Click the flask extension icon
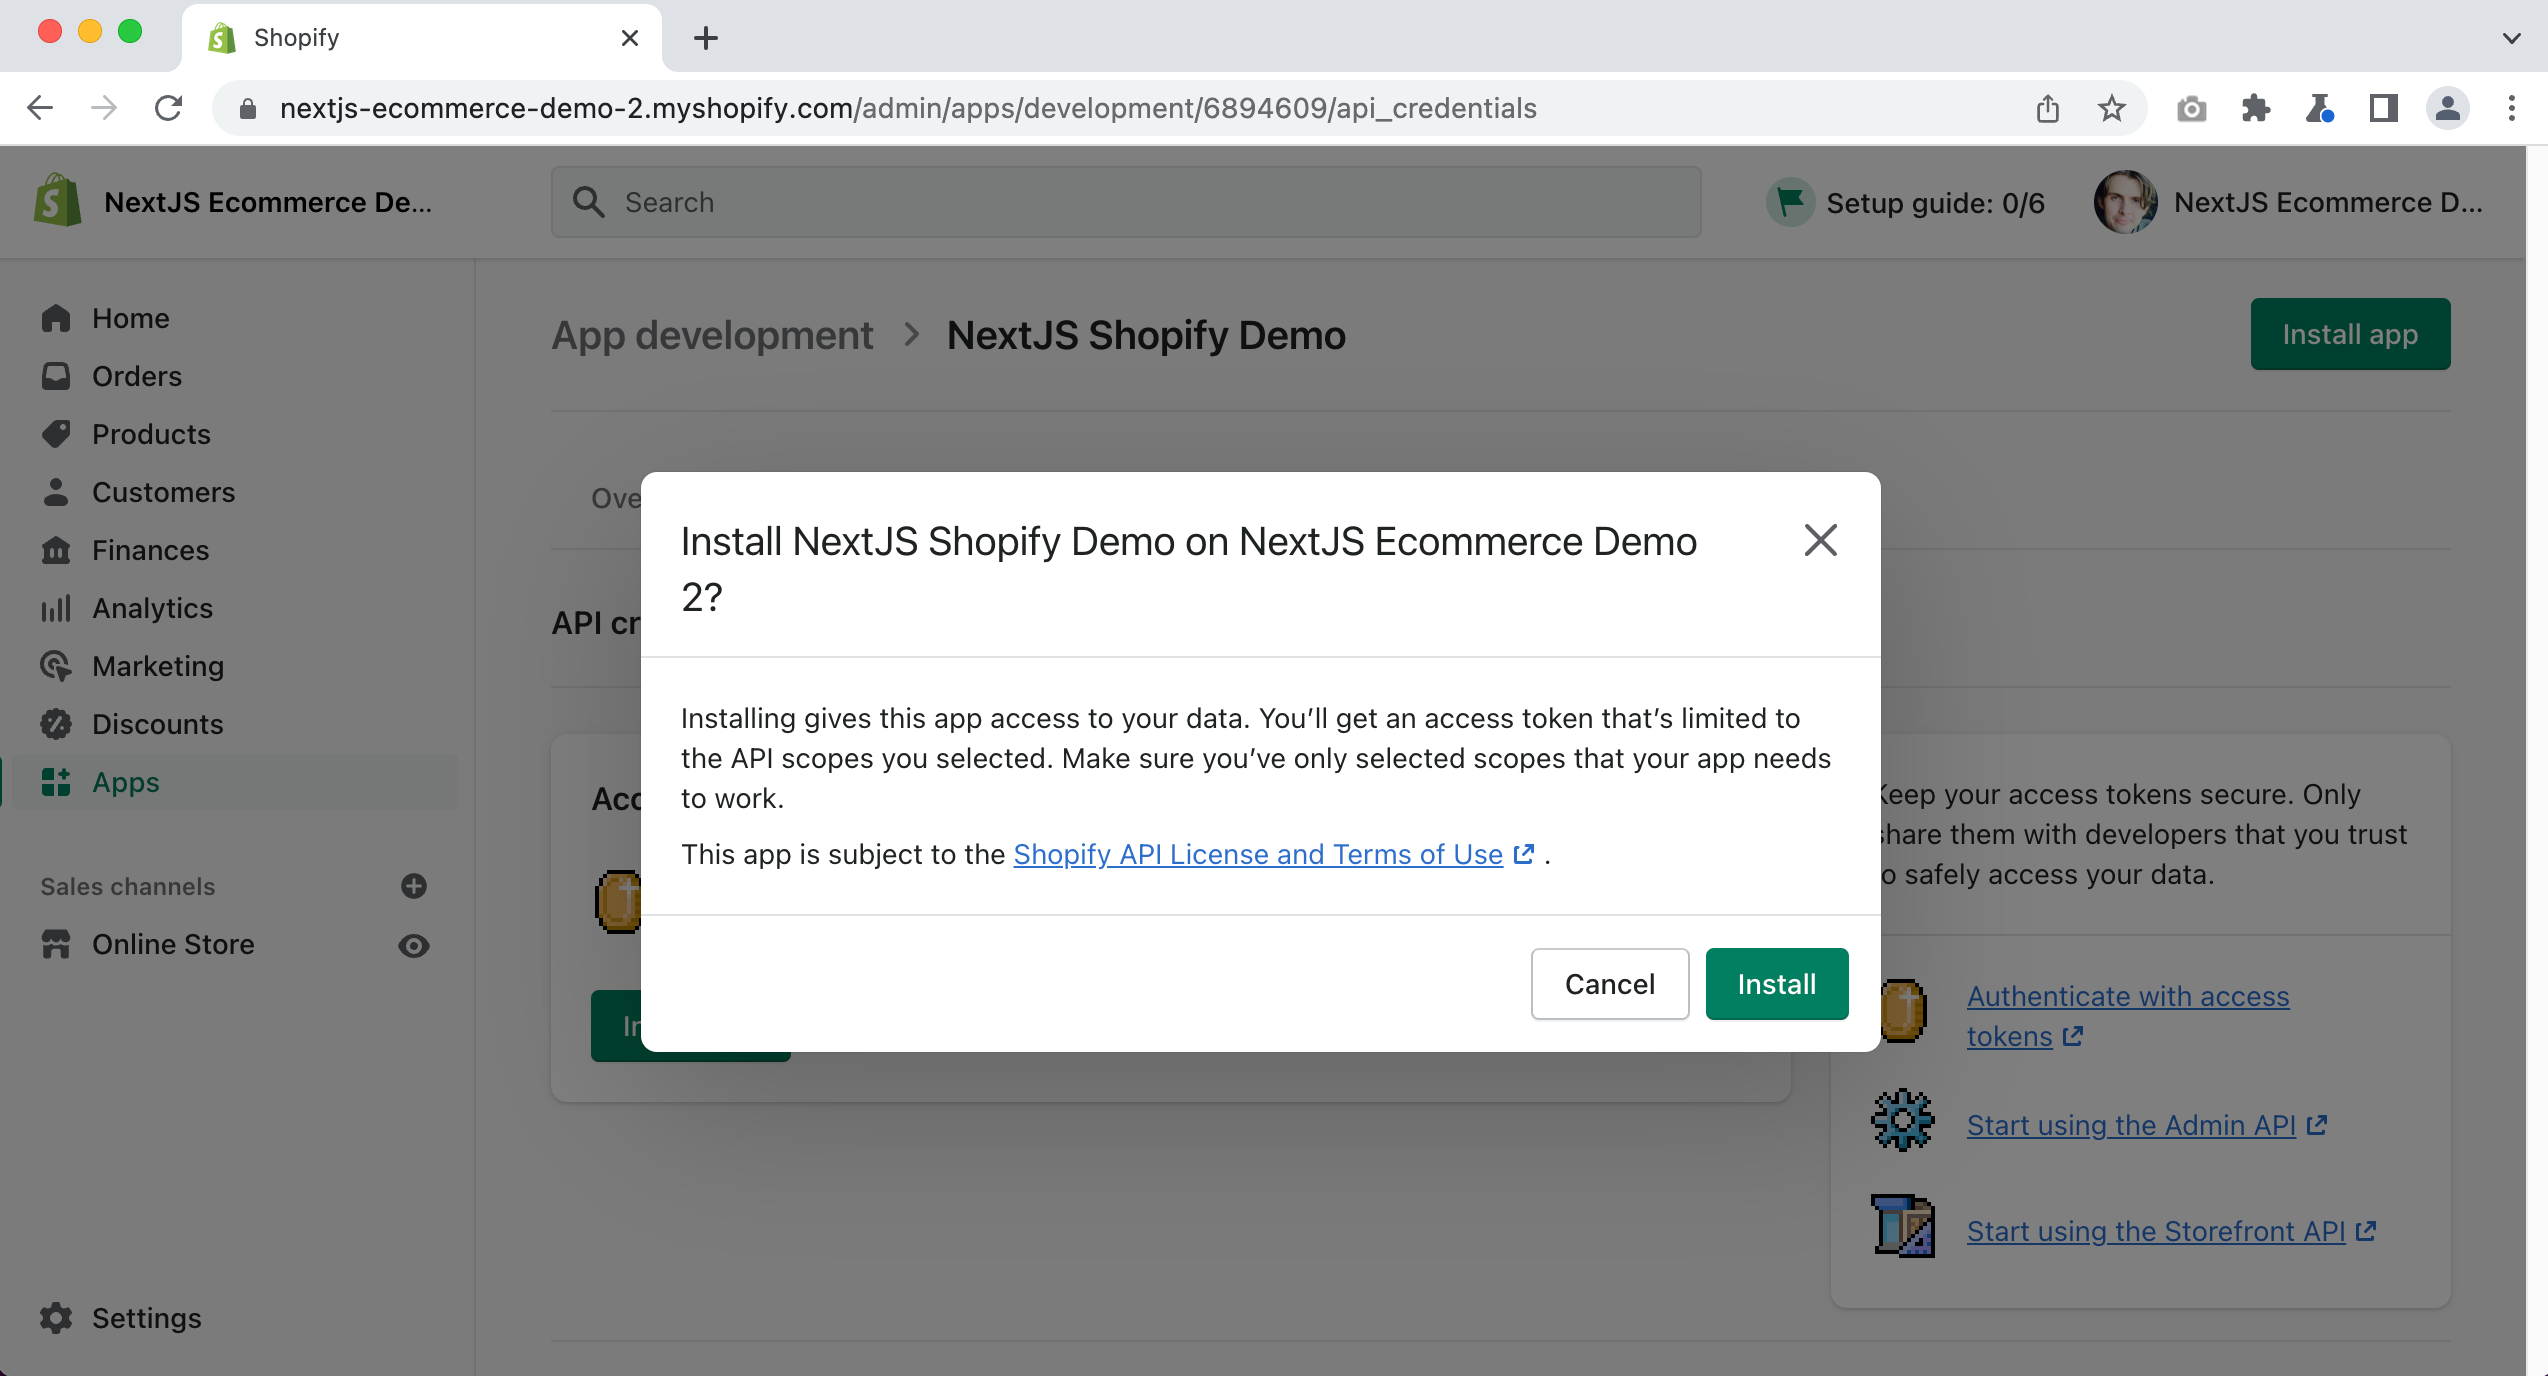 pyautogui.click(x=2320, y=108)
